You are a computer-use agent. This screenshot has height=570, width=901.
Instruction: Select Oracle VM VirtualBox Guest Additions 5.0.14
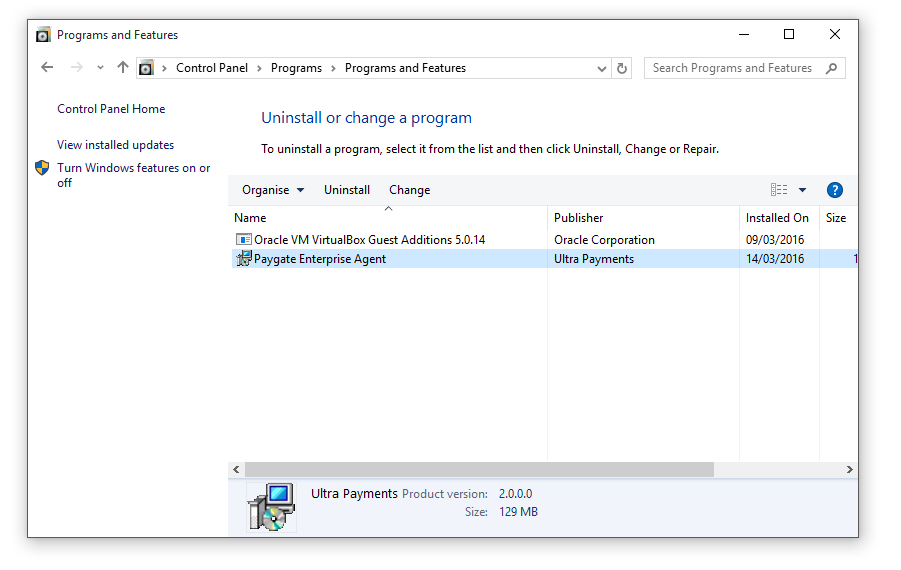pos(369,240)
